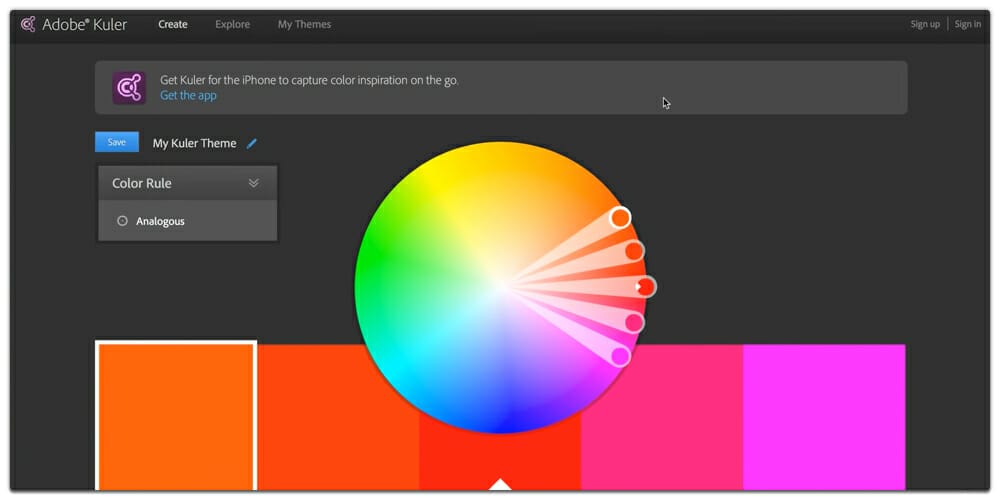Click the Color Rule panel header
The image size is (1000, 500).
[188, 183]
